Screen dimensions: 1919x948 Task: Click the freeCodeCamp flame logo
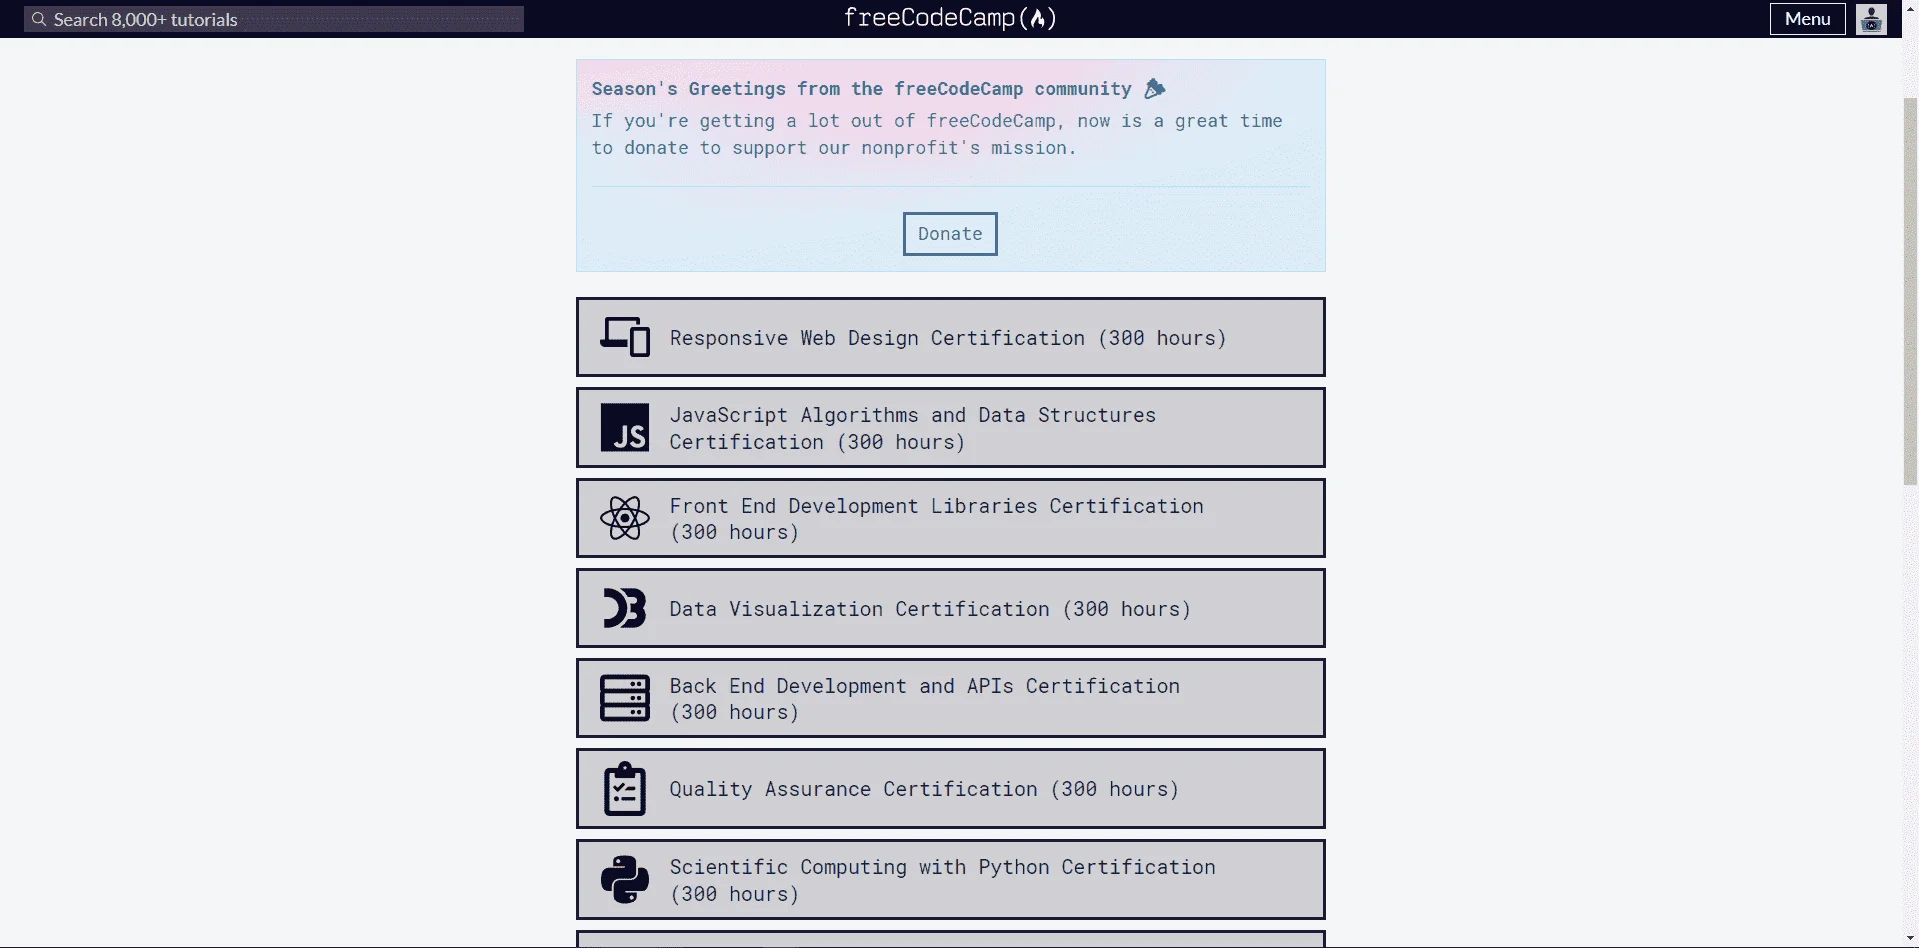(x=950, y=18)
